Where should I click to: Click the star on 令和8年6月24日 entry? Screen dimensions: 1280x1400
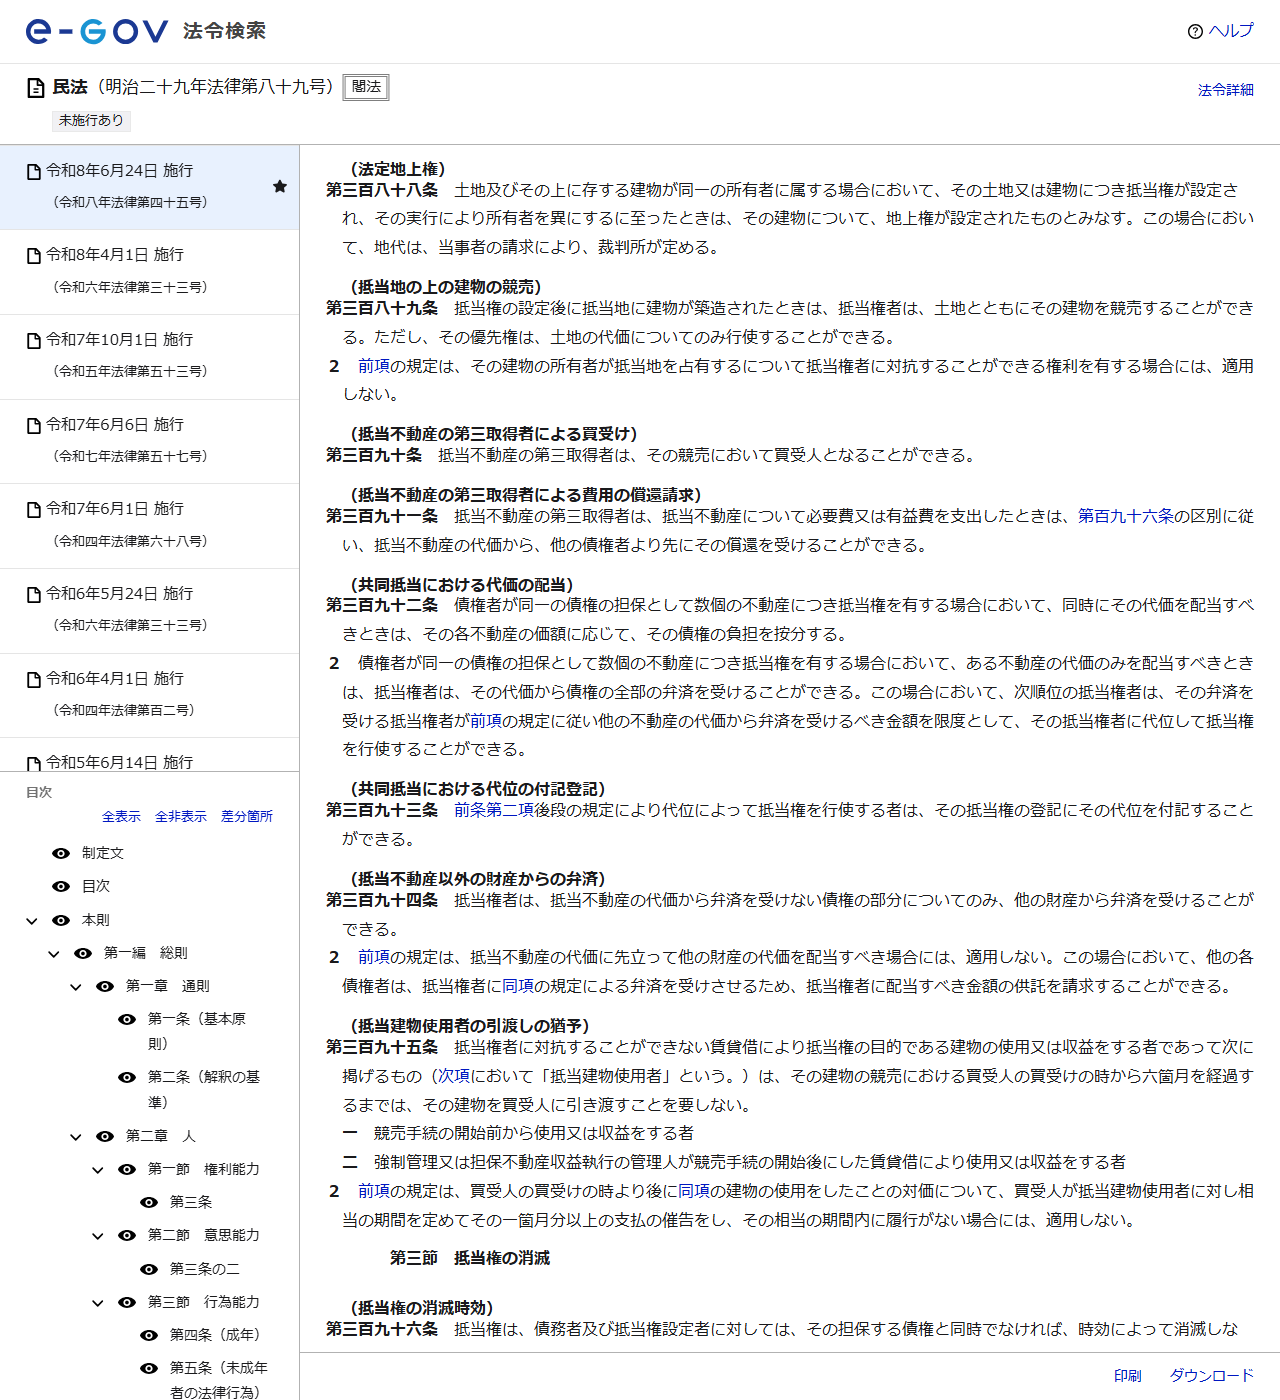280,186
